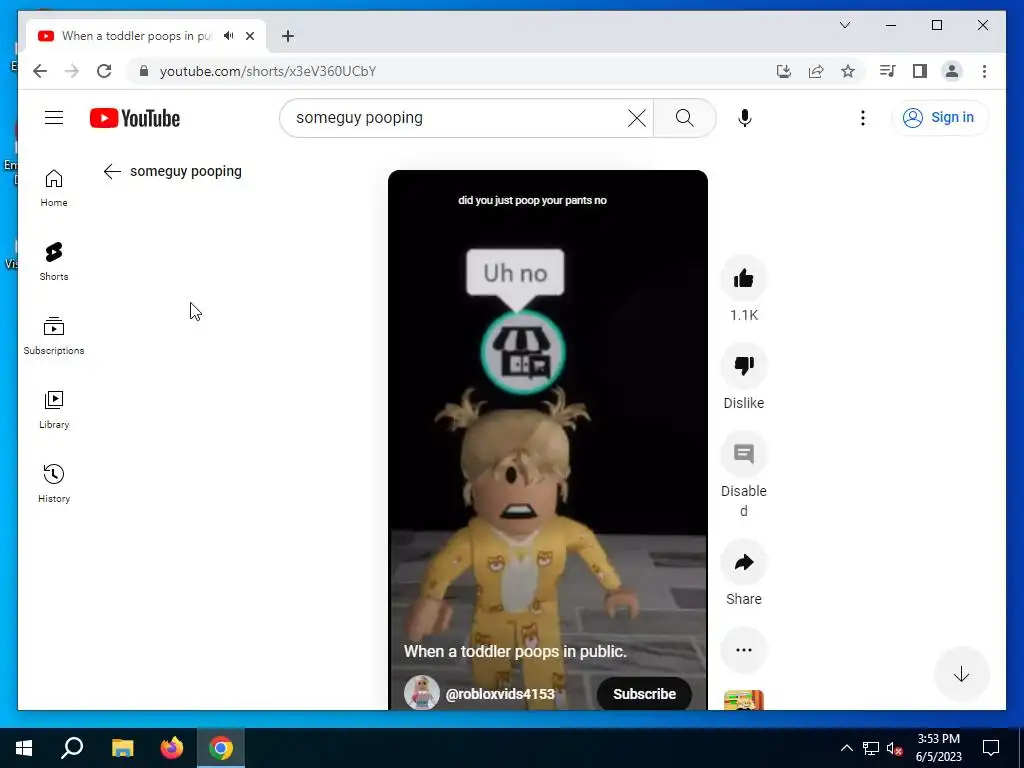Open @robloxvids4153 channel link
Image resolution: width=1024 pixels, height=768 pixels.
pyautogui.click(x=500, y=694)
